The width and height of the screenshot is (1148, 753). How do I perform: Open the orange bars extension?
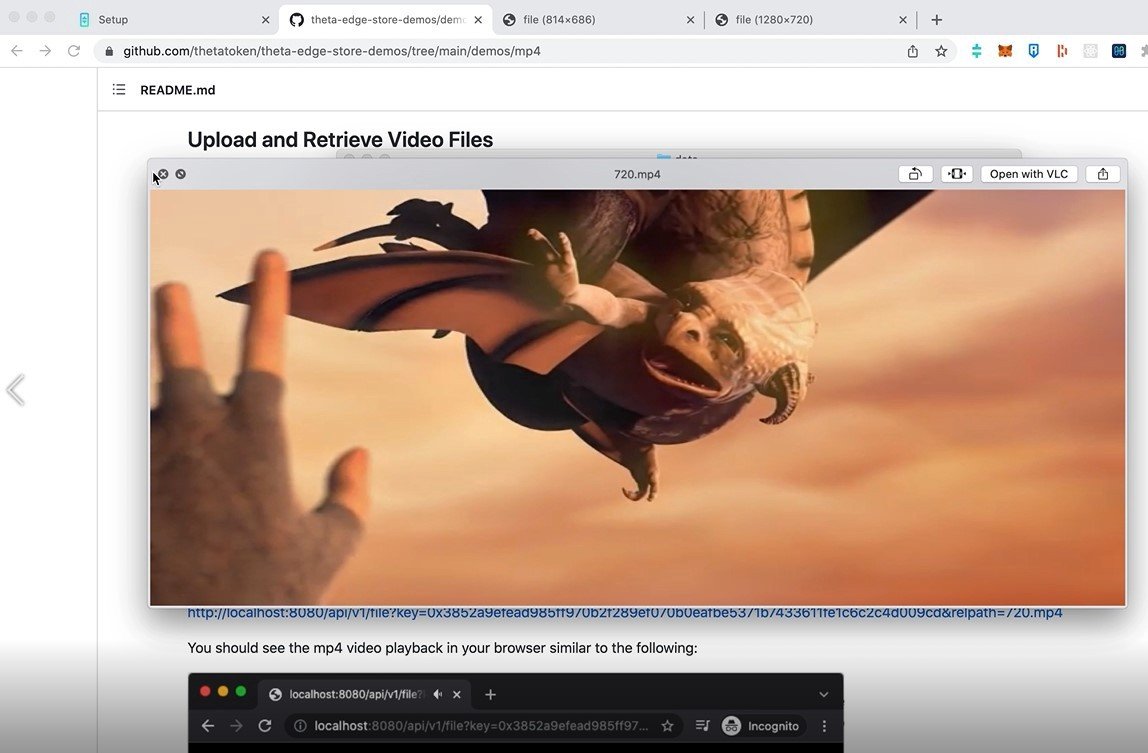pyautogui.click(x=1062, y=51)
